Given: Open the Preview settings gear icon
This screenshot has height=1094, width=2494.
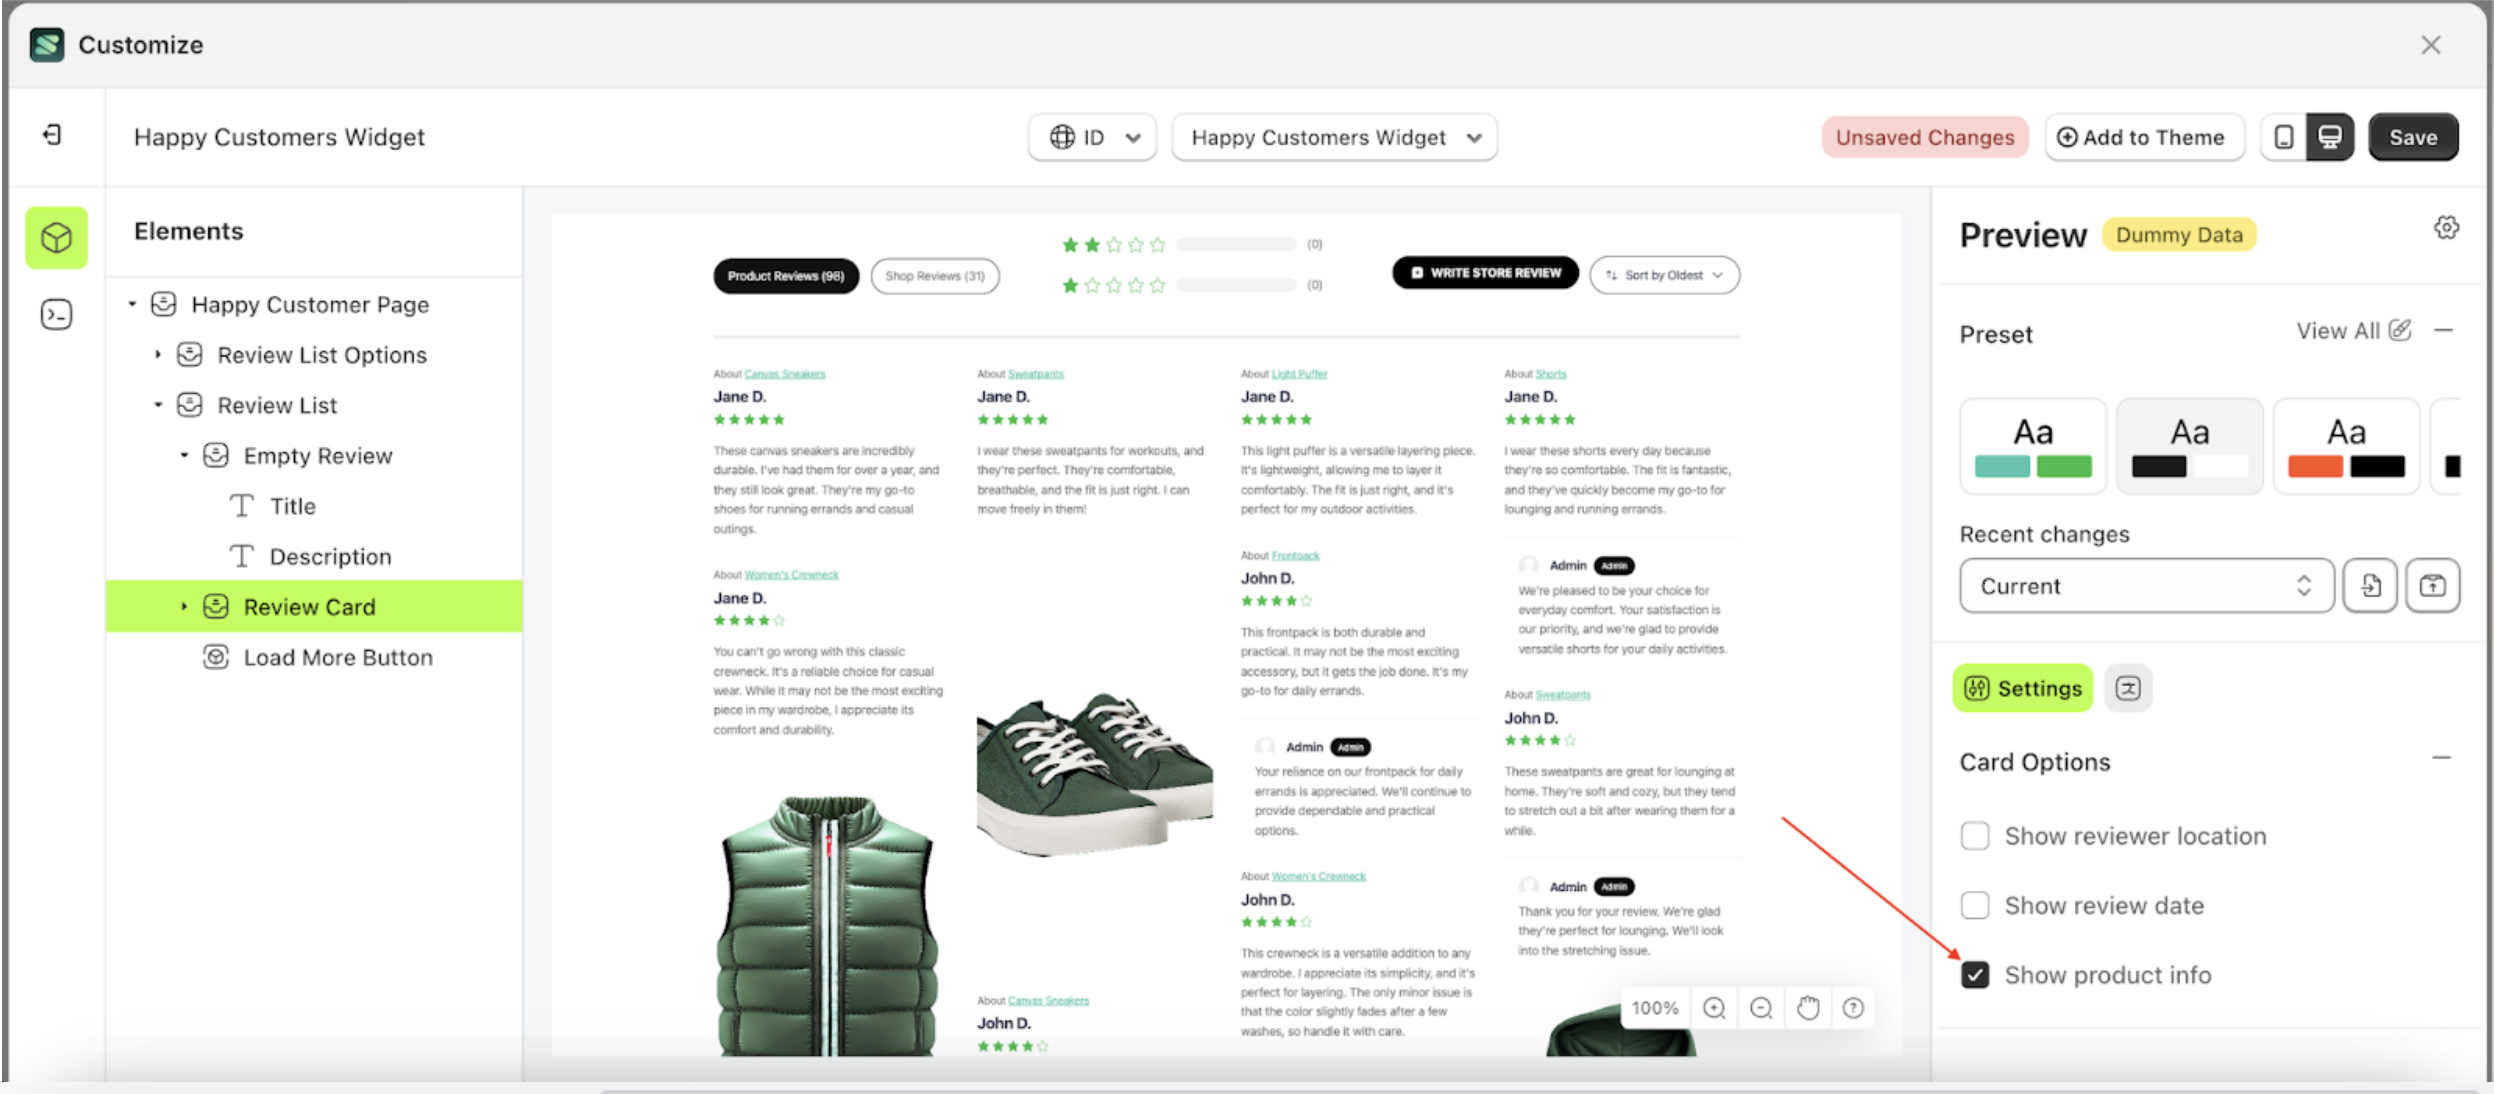Looking at the screenshot, I should pyautogui.click(x=2446, y=227).
